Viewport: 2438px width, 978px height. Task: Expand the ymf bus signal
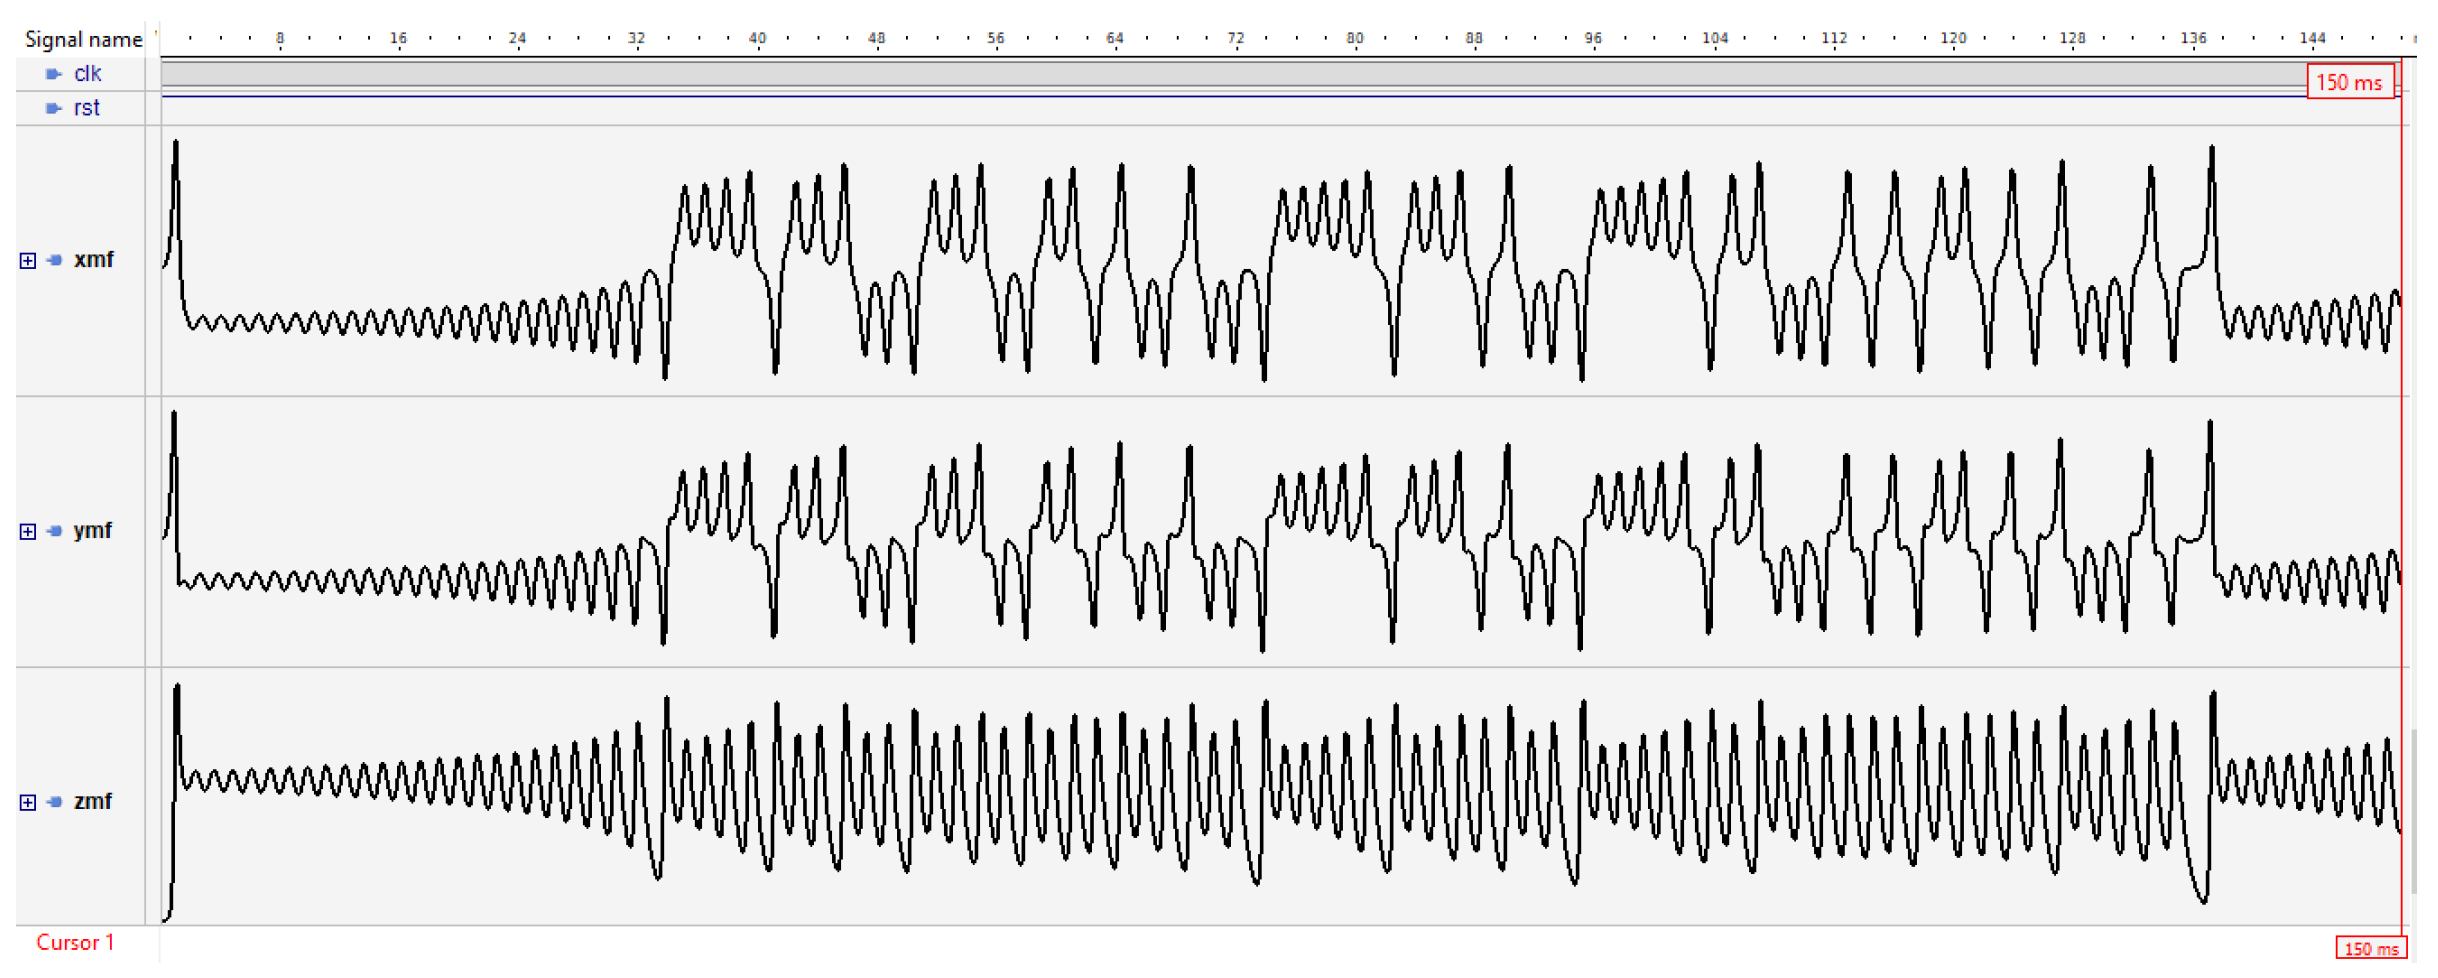tap(28, 532)
